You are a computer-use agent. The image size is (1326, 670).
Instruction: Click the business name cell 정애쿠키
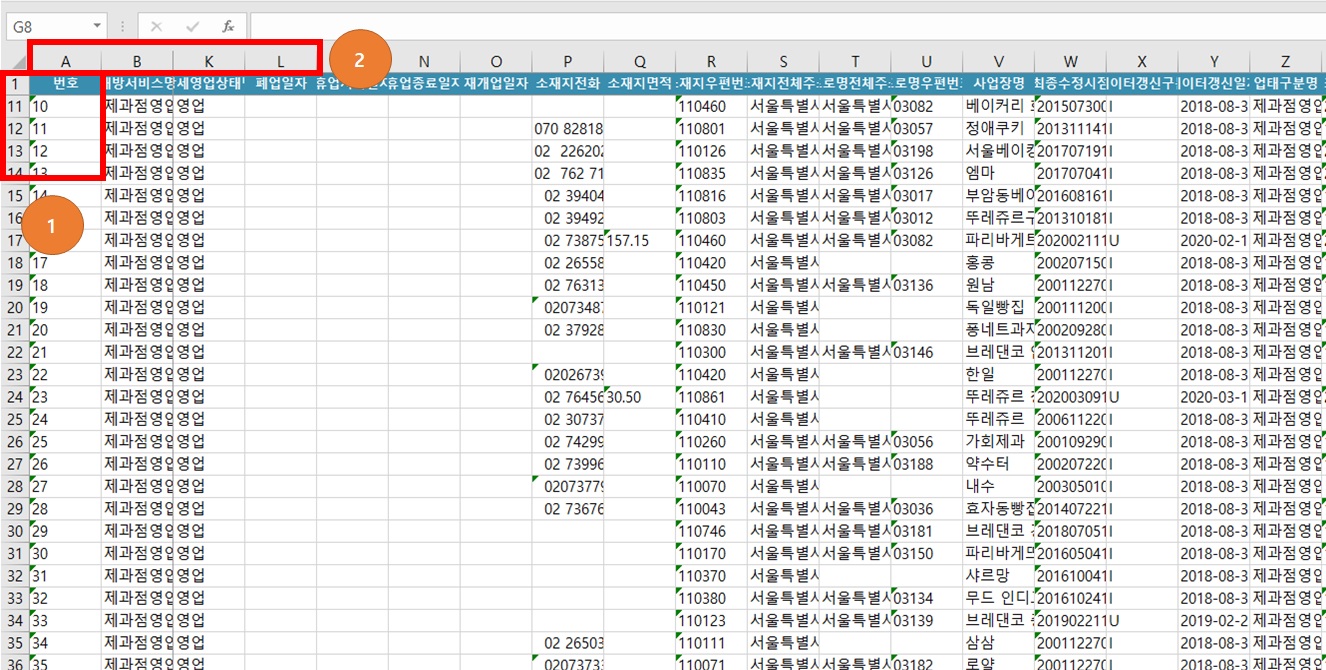pos(999,128)
